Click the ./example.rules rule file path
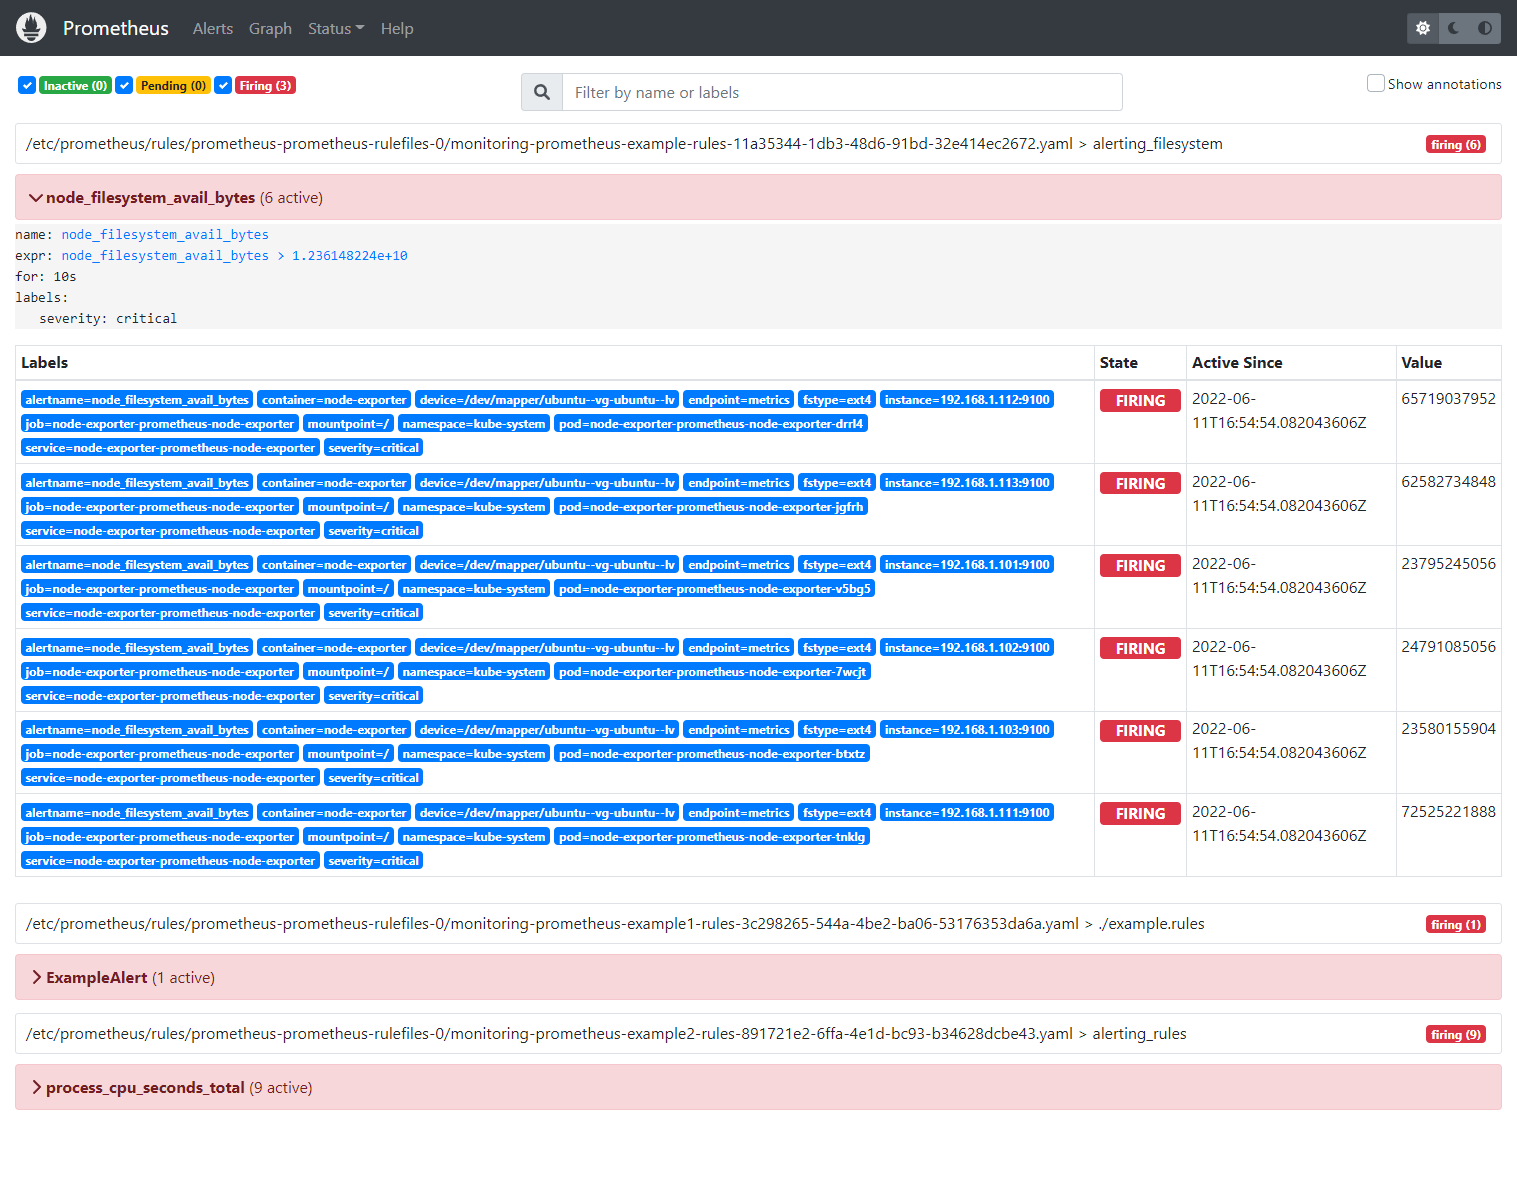 [615, 923]
